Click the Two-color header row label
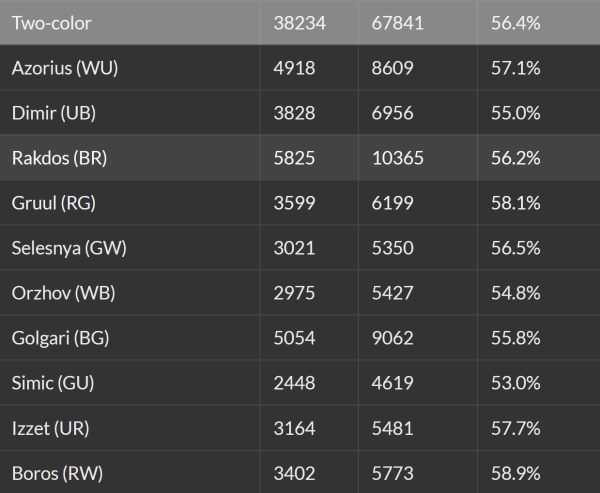Image resolution: width=600 pixels, height=493 pixels. pyautogui.click(x=51, y=22)
